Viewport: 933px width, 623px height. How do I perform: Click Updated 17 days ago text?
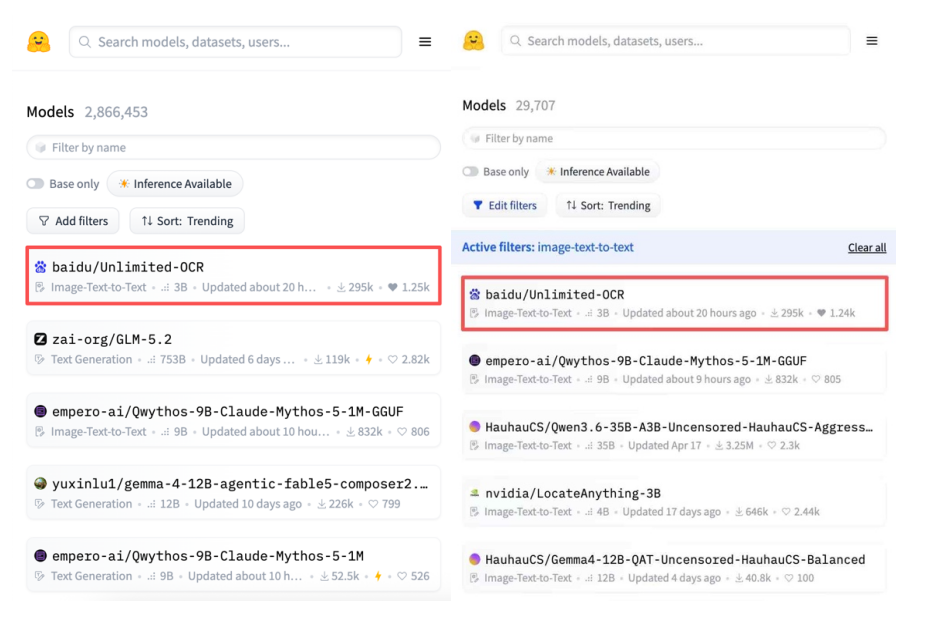(671, 512)
